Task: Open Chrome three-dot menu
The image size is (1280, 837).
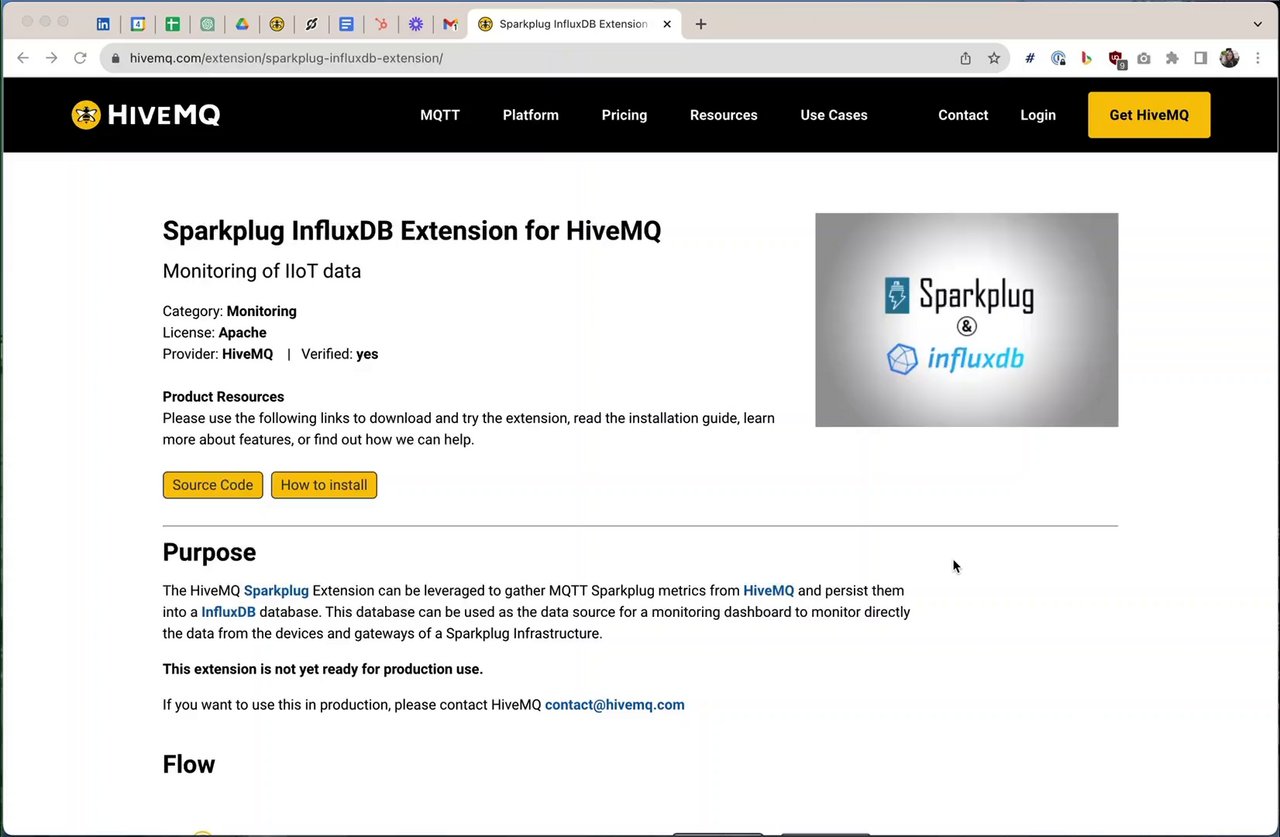Action: pos(1258,58)
